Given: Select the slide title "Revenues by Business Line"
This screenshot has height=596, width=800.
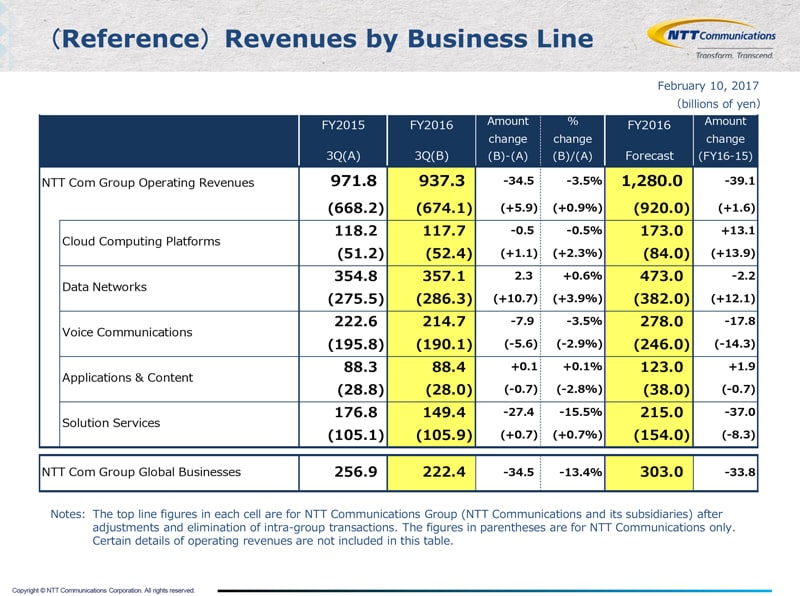Looking at the screenshot, I should pos(409,39).
